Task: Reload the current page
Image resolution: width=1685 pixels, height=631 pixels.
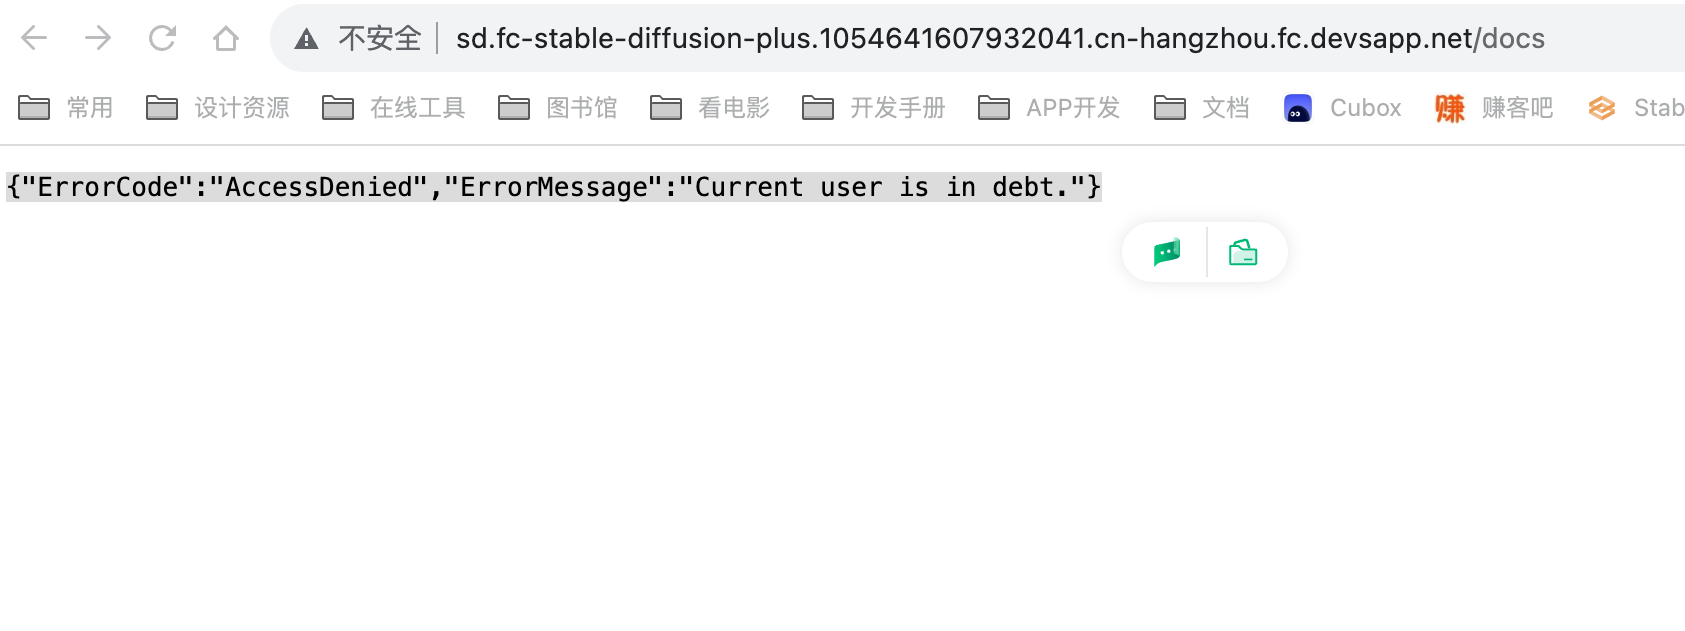Action: tap(162, 38)
